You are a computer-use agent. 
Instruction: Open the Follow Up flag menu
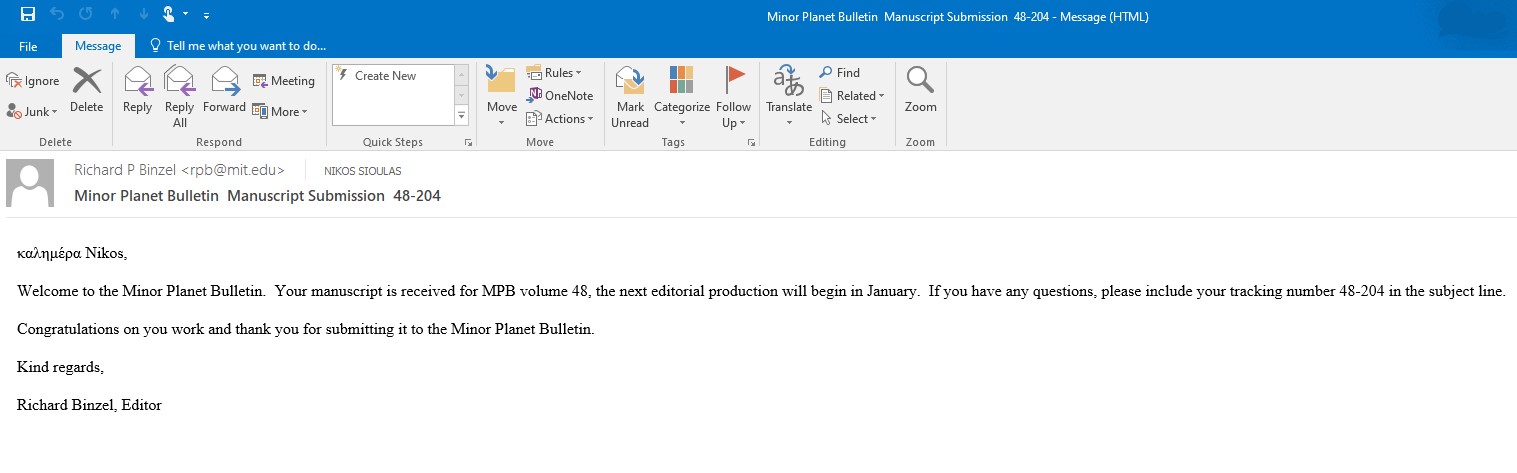coord(734,97)
